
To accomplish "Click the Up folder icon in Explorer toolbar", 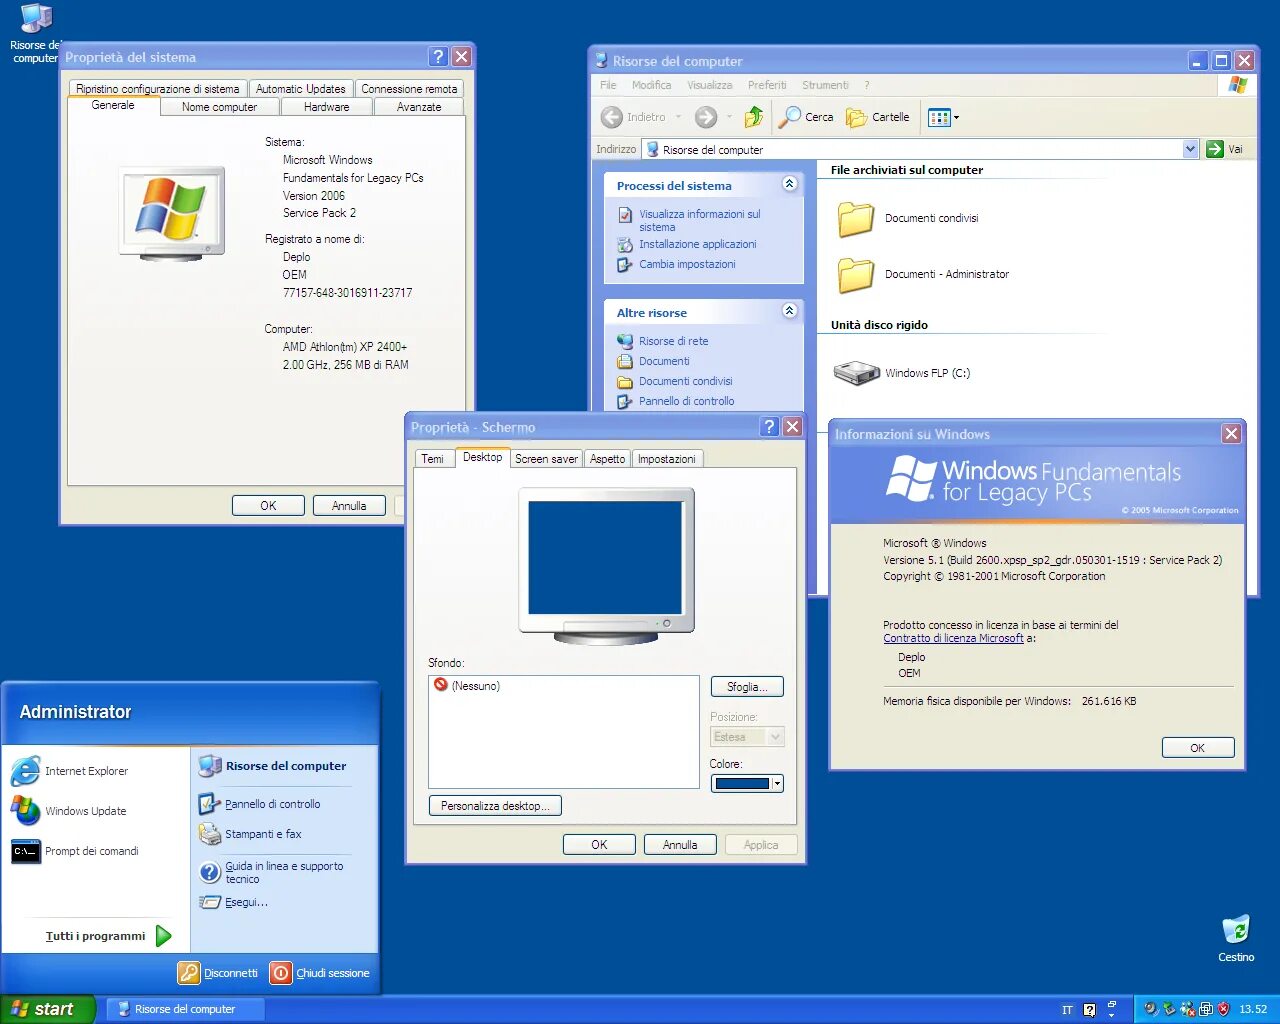I will pos(754,117).
